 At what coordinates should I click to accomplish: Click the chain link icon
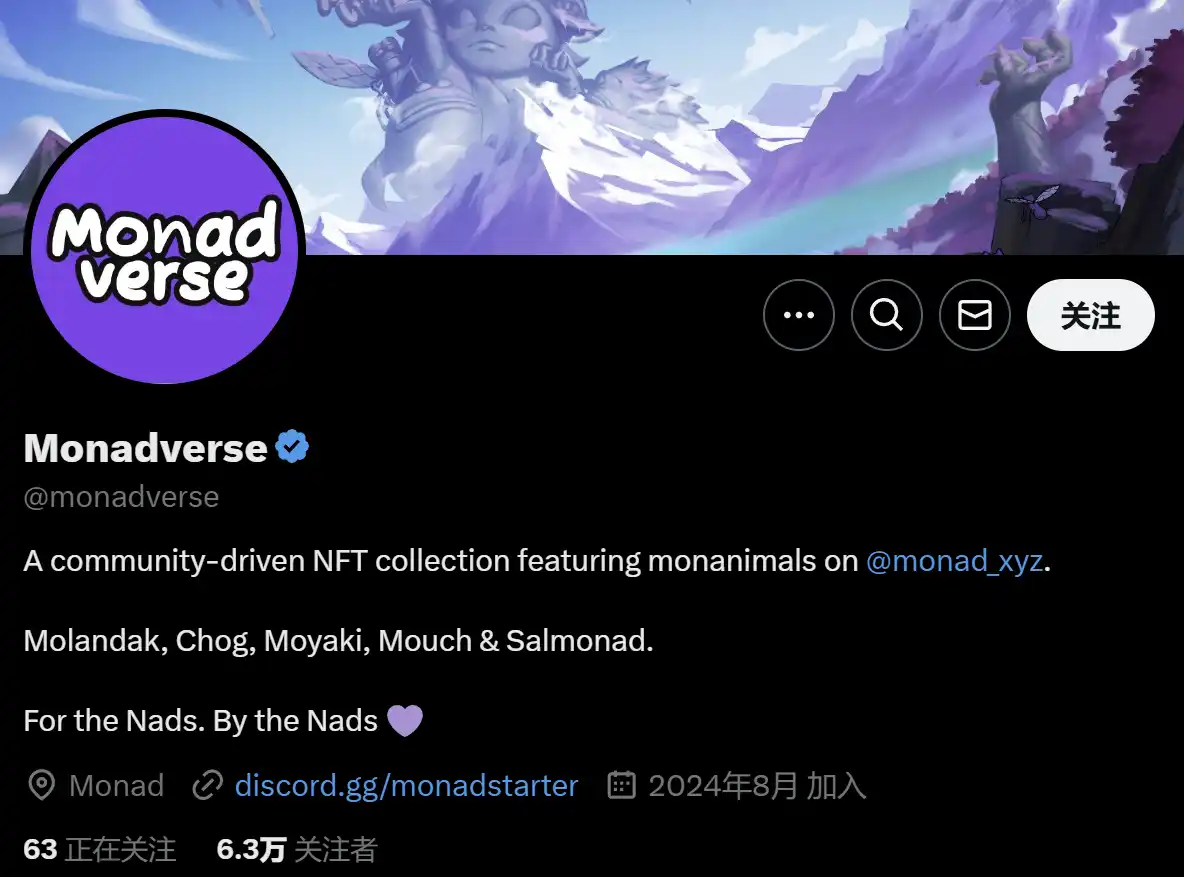pyautogui.click(x=207, y=786)
